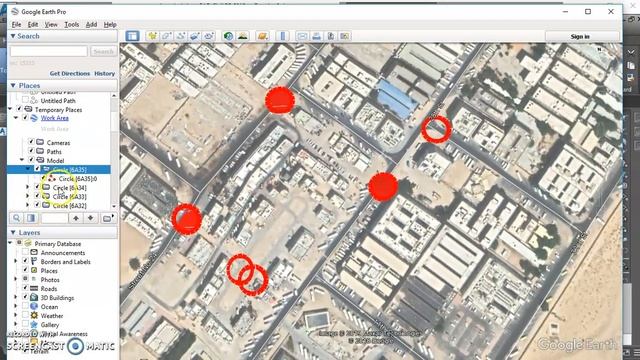Screen dimensions: 640x360
Task: Open the ruler measuring tool
Action: 282,36
